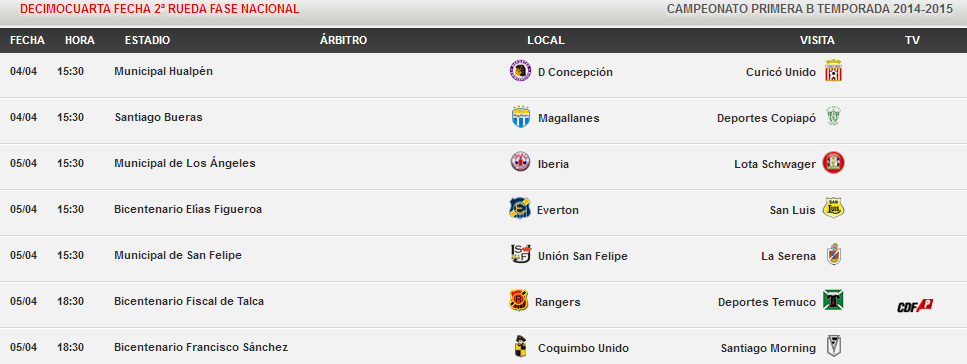The image size is (967, 364).
Task: Click the Rangers team crest
Action: [518, 300]
